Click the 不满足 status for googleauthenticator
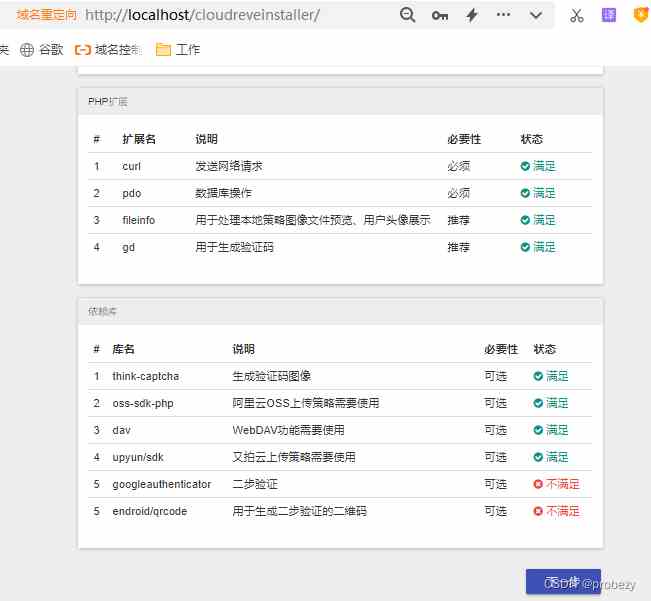 pyautogui.click(x=563, y=484)
